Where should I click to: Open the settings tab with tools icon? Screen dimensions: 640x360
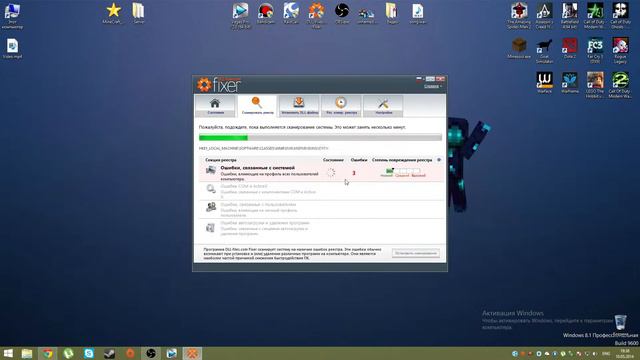click(383, 106)
